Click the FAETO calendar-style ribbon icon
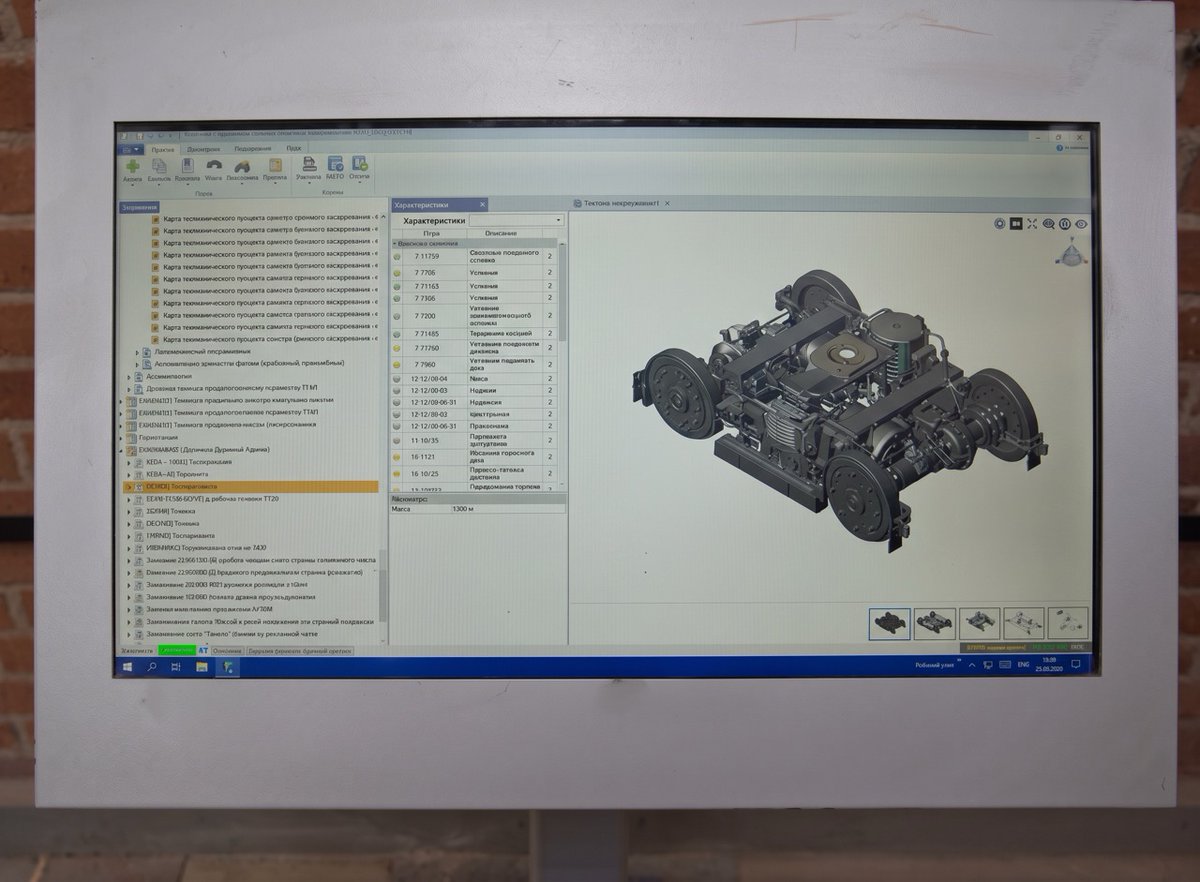Image resolution: width=1200 pixels, height=882 pixels. point(335,164)
